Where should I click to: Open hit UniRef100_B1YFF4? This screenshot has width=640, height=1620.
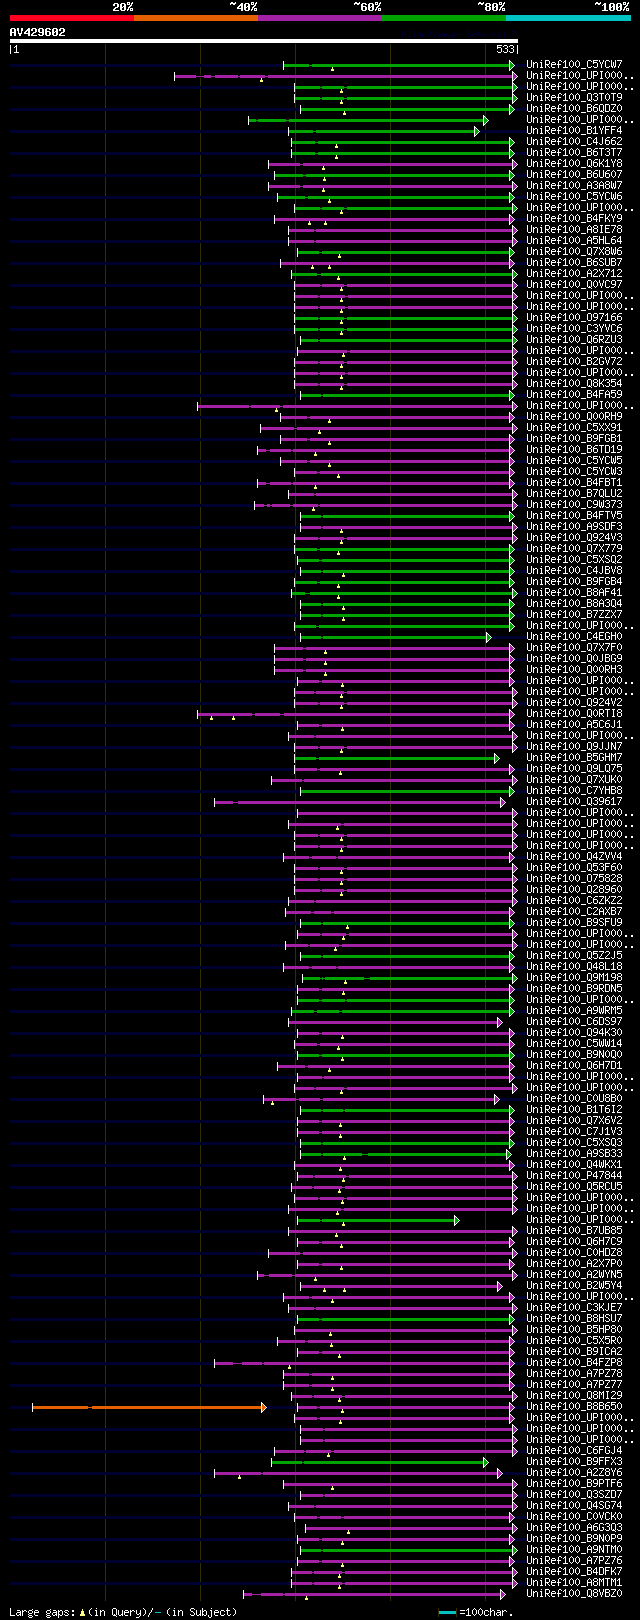pos(574,130)
